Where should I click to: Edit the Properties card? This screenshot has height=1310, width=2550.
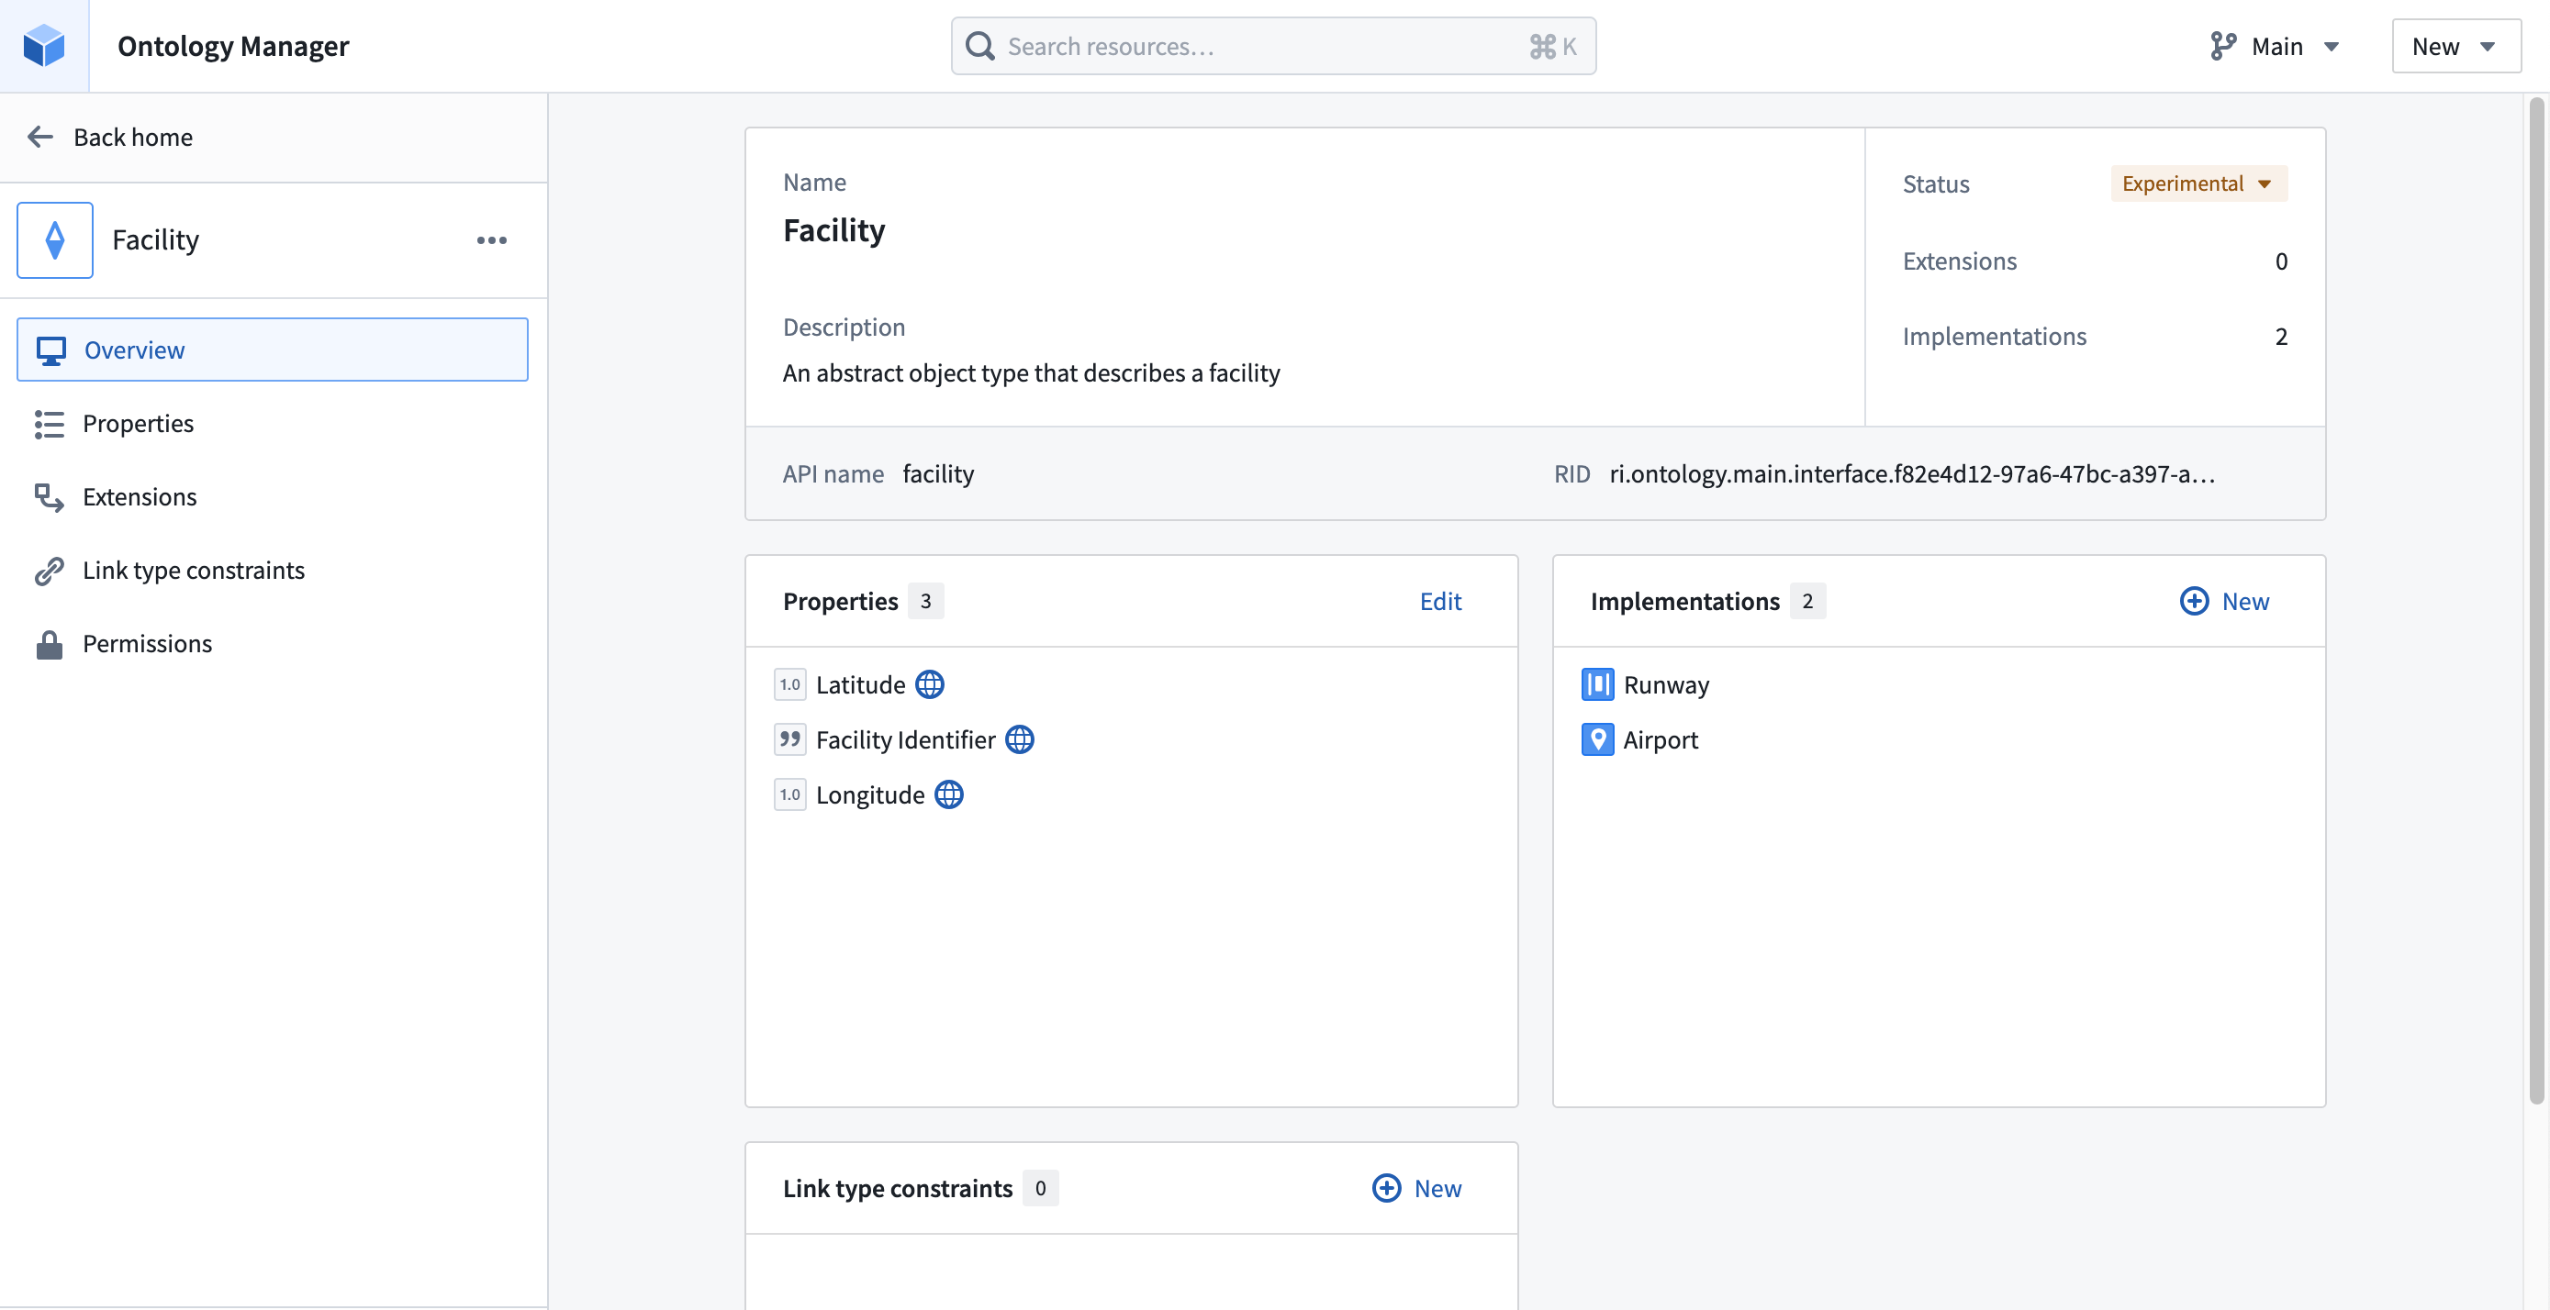click(x=1440, y=601)
